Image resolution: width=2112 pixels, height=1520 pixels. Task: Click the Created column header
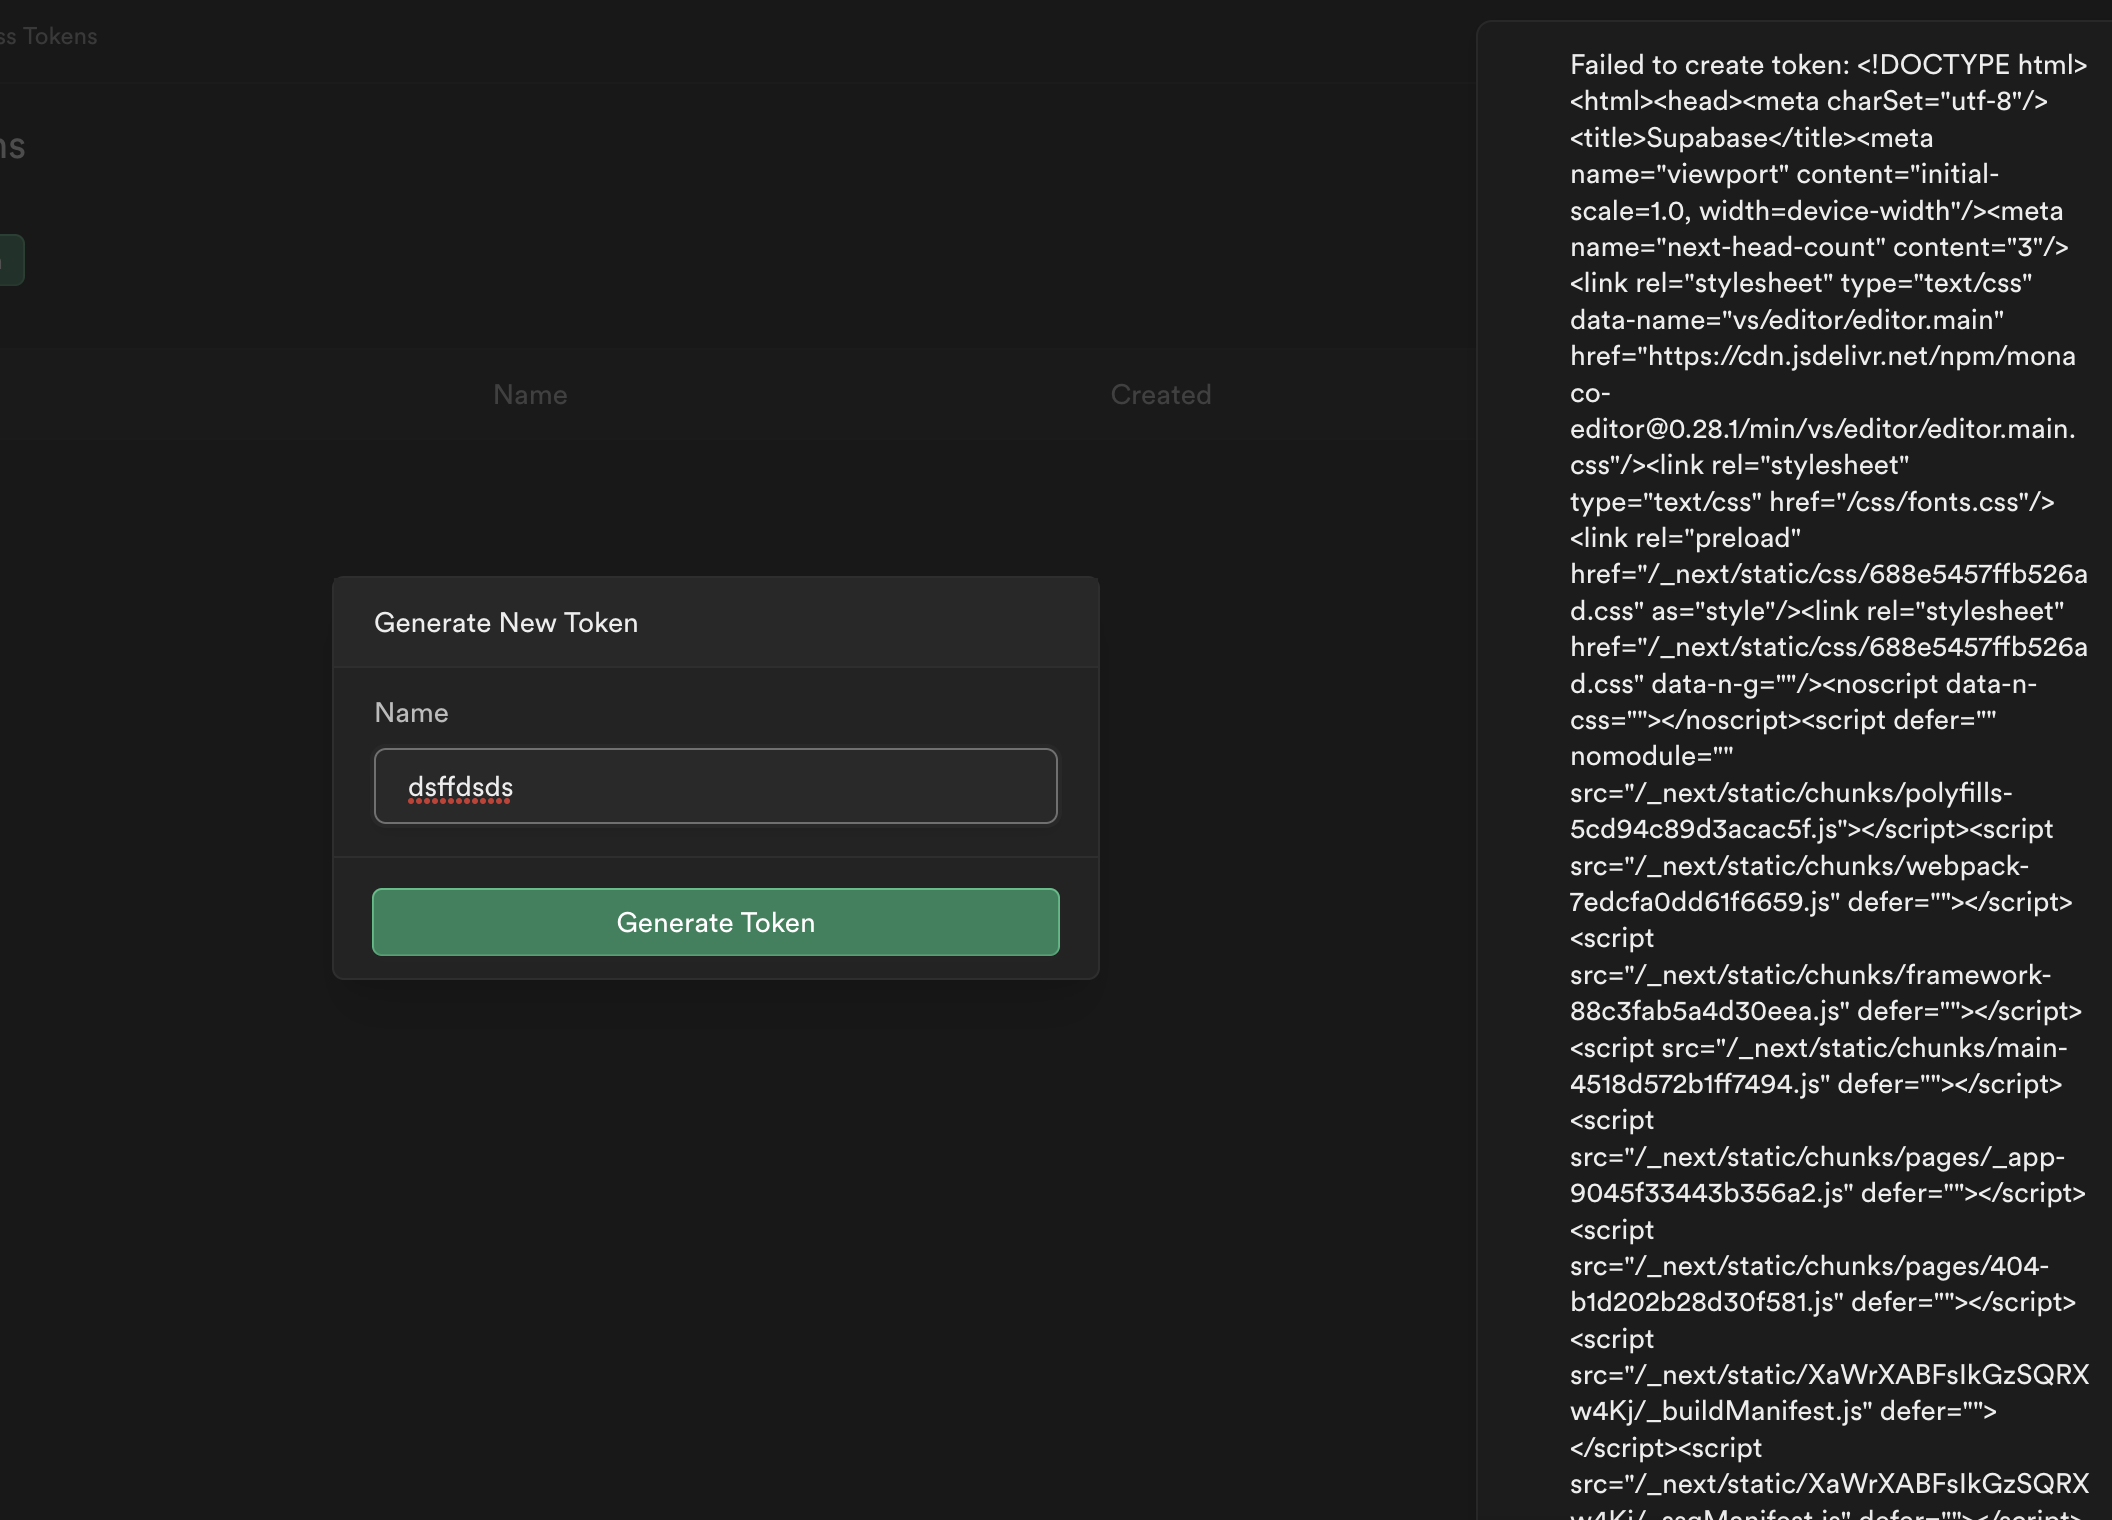click(x=1160, y=395)
